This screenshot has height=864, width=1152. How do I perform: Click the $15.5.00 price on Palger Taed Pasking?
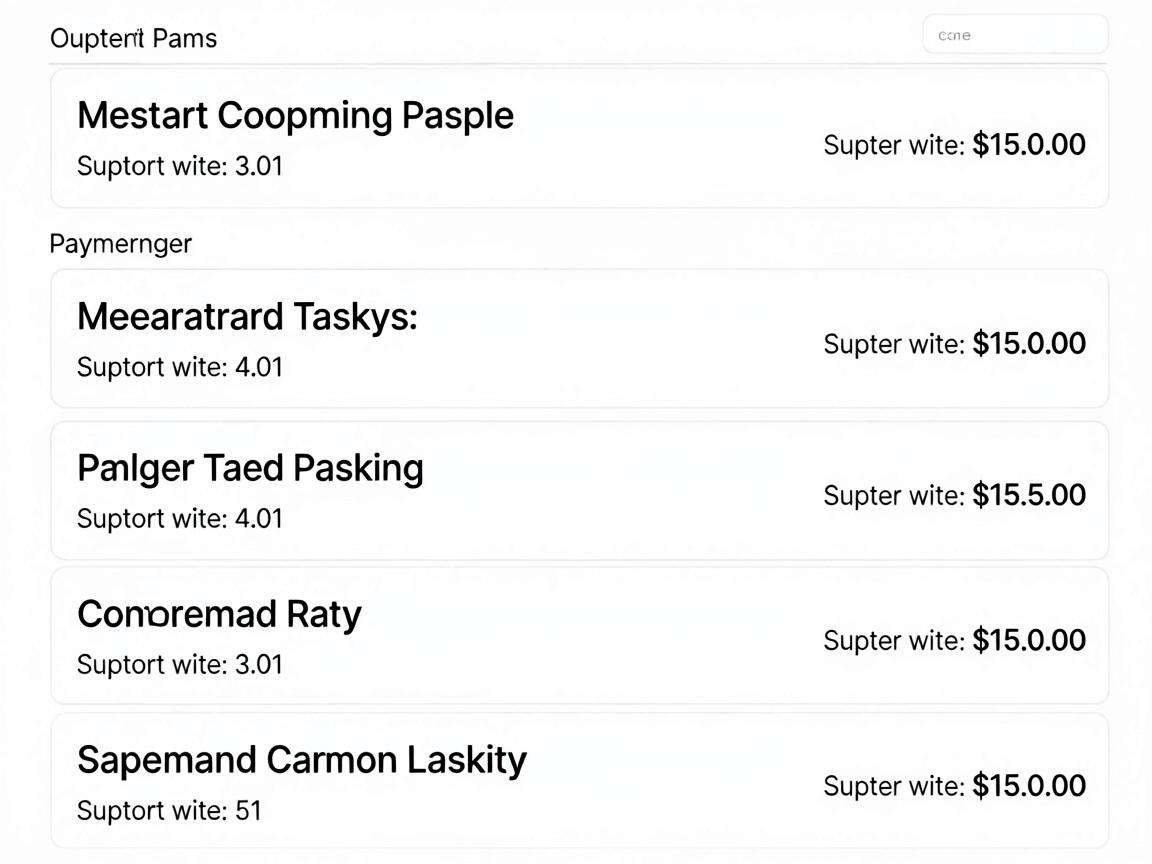click(1029, 495)
